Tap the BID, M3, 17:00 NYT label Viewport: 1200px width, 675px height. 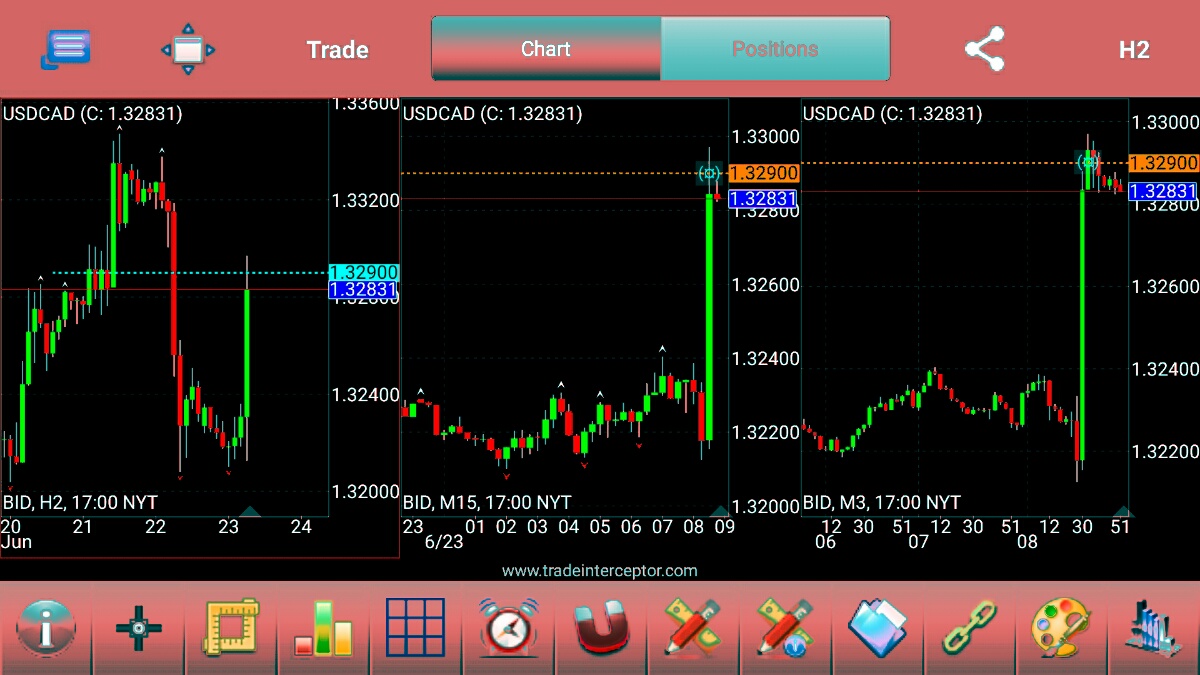(x=882, y=502)
